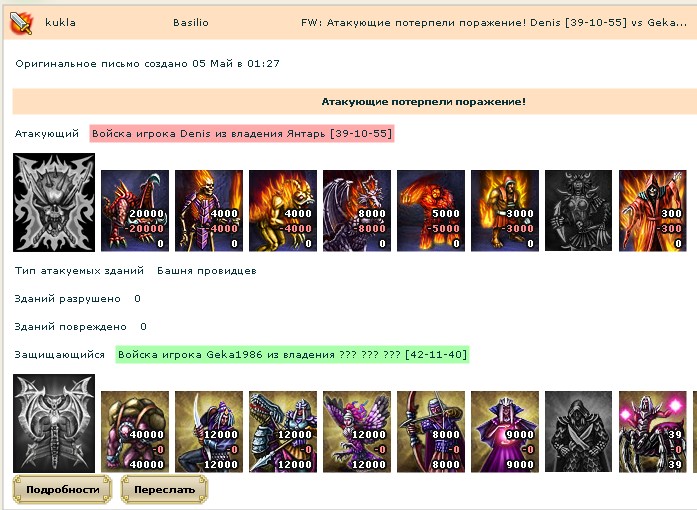Viewport: 697px width, 510px height.
Task: Click the attacker's grayed-out unit portrait
Action: (578, 210)
